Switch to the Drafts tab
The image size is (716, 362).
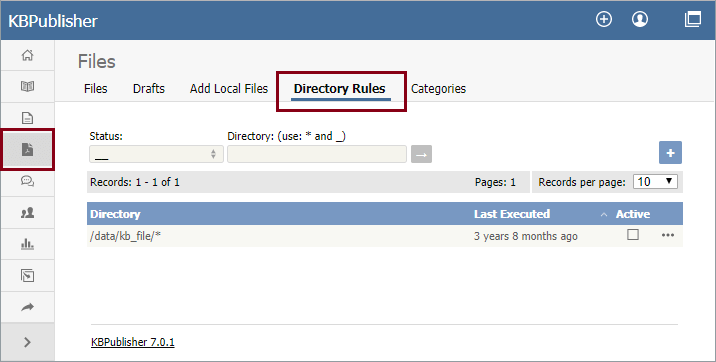click(149, 89)
